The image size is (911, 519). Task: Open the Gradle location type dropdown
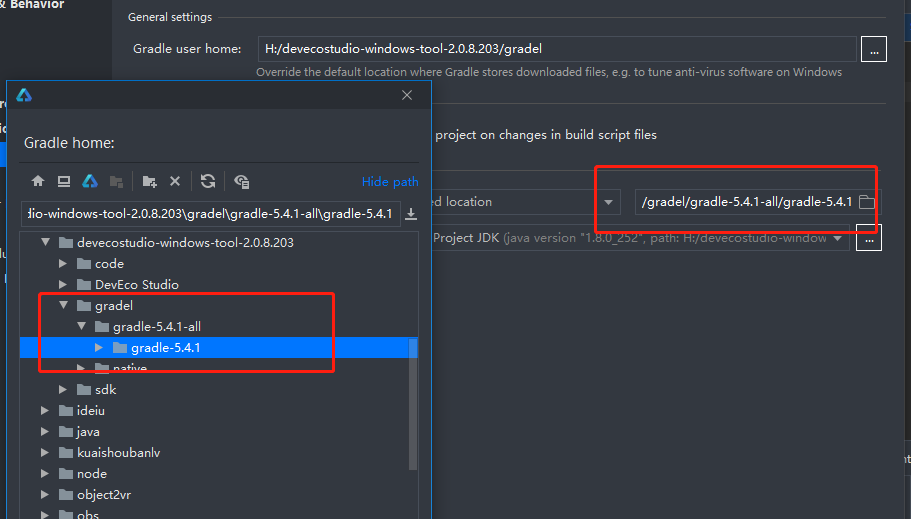tap(608, 202)
